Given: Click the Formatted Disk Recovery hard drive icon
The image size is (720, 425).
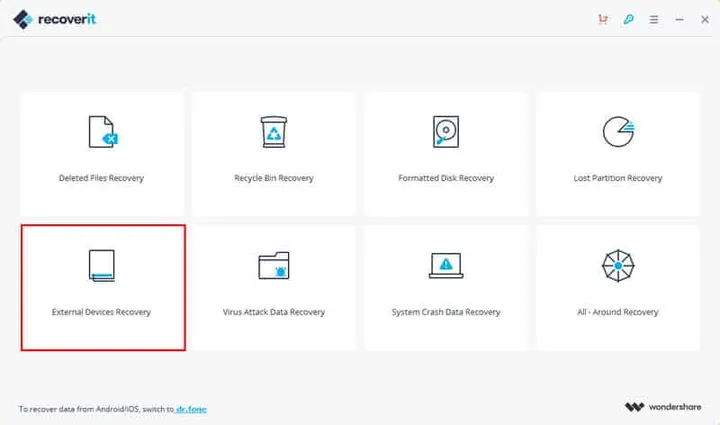Looking at the screenshot, I should [446, 132].
